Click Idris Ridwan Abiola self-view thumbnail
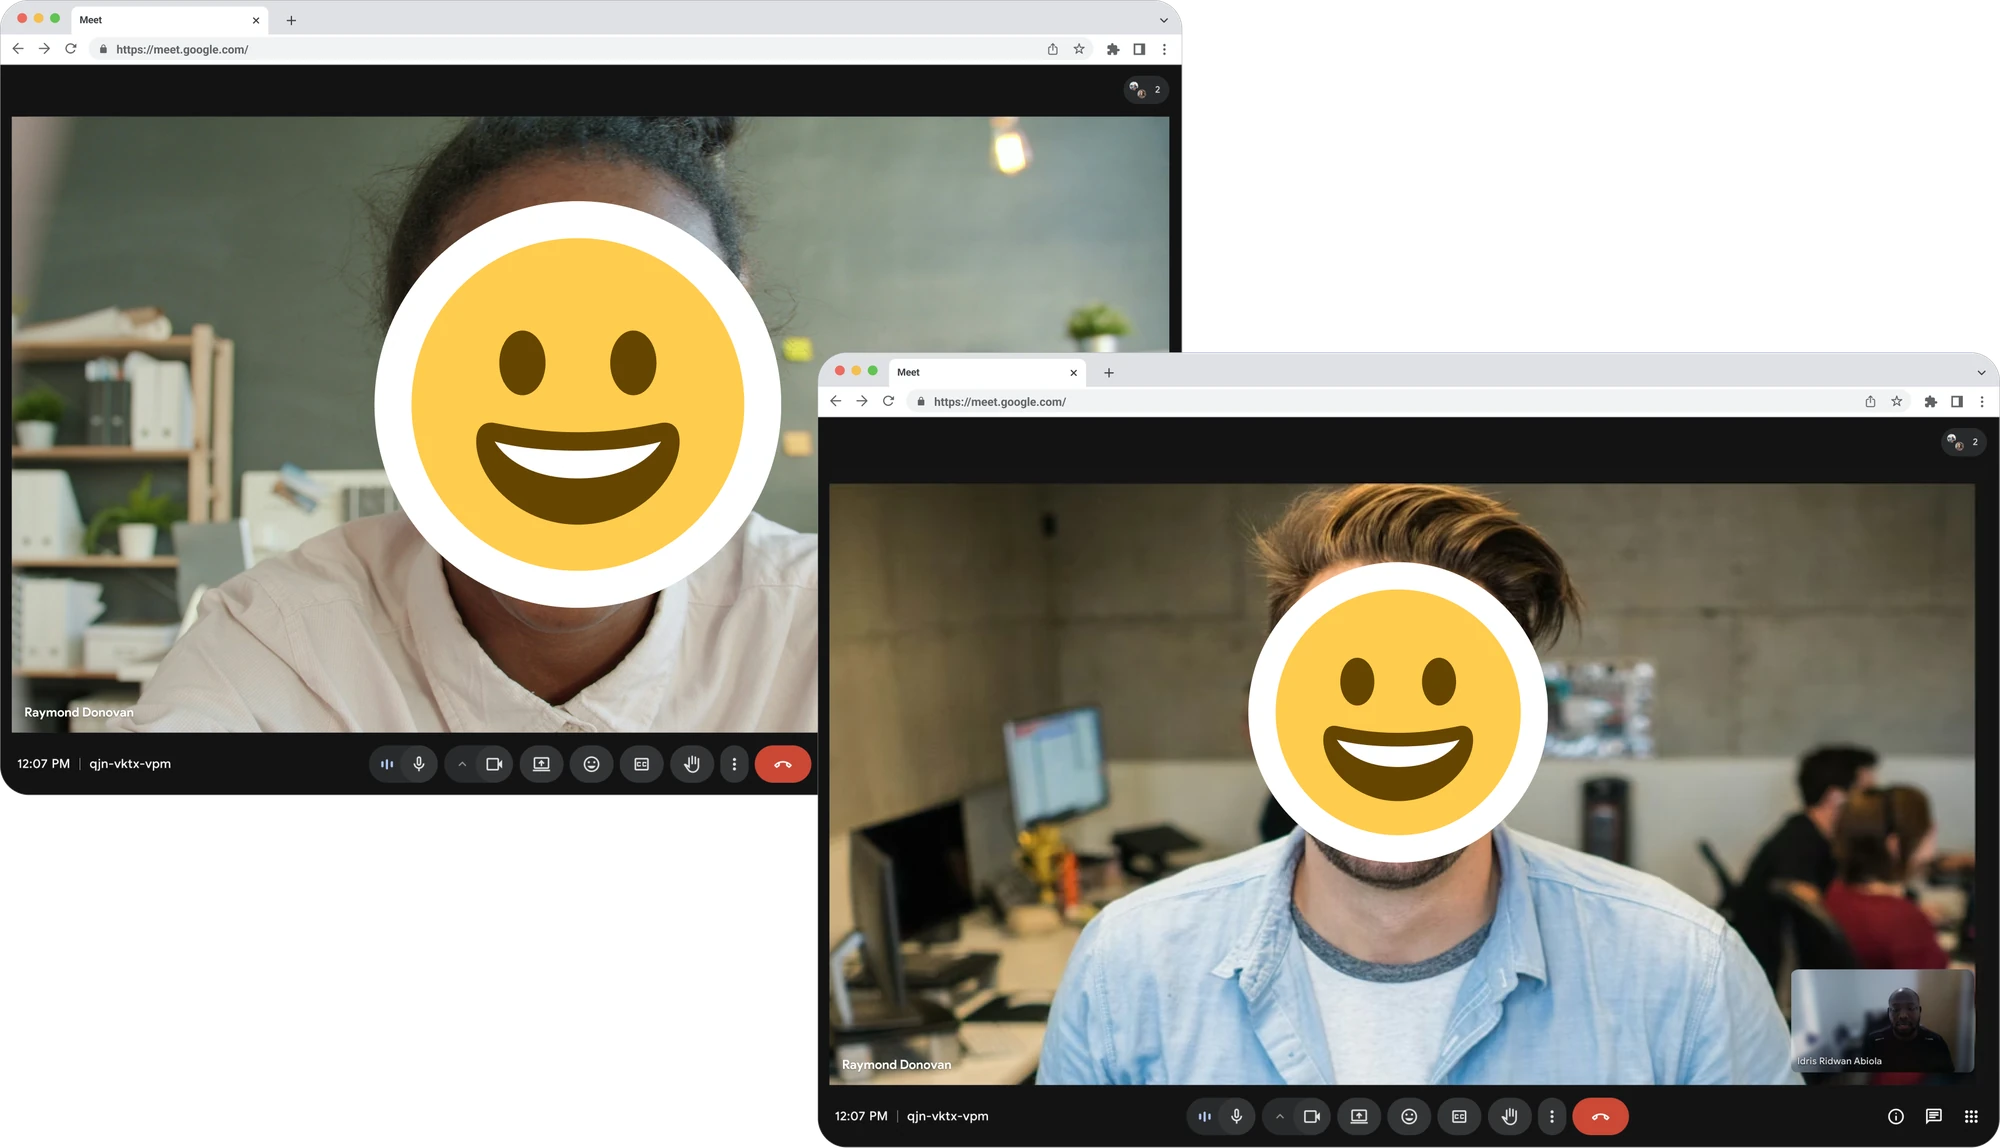The image size is (2000, 1148). pos(1882,1020)
